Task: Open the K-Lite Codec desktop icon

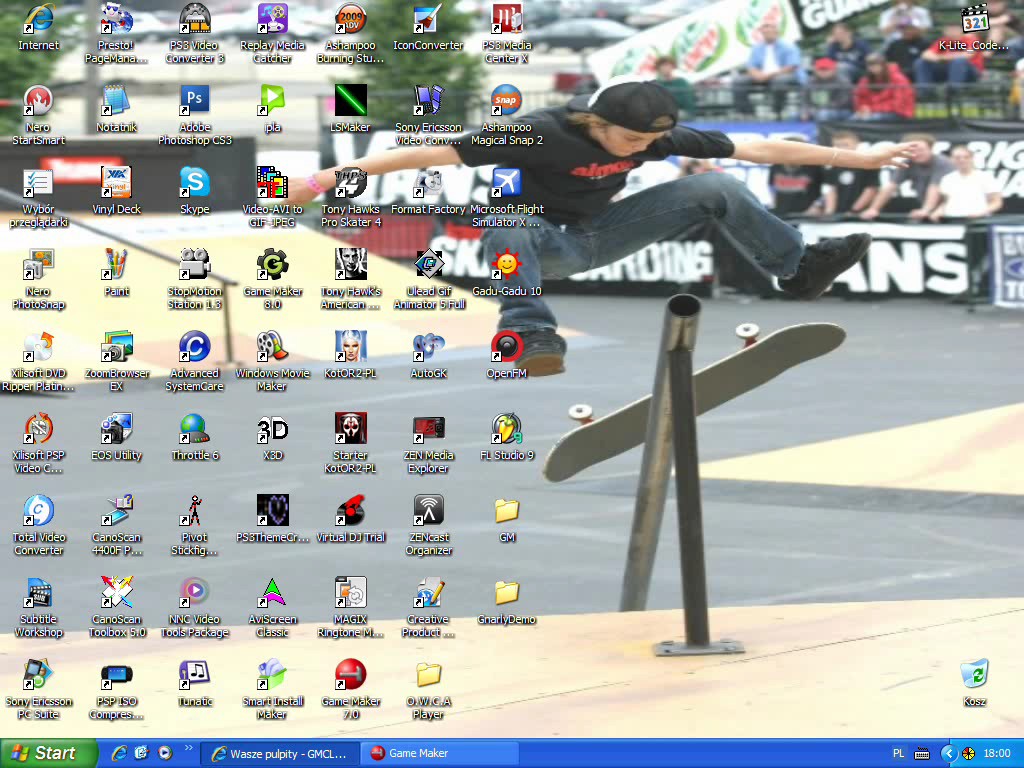Action: click(x=974, y=20)
